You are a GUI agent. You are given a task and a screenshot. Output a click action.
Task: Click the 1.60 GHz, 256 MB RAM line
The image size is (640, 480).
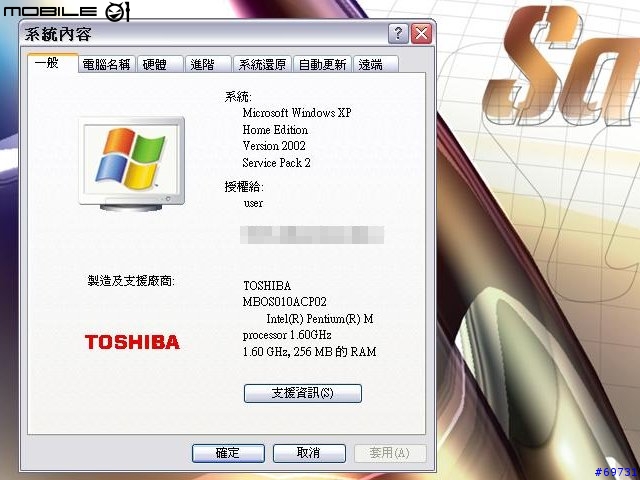tap(309, 351)
